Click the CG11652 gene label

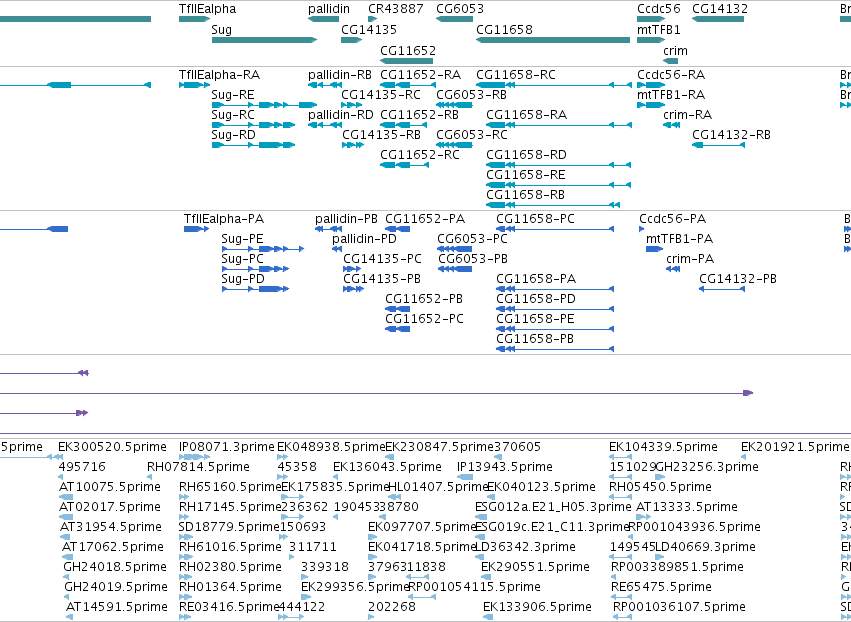click(x=408, y=50)
